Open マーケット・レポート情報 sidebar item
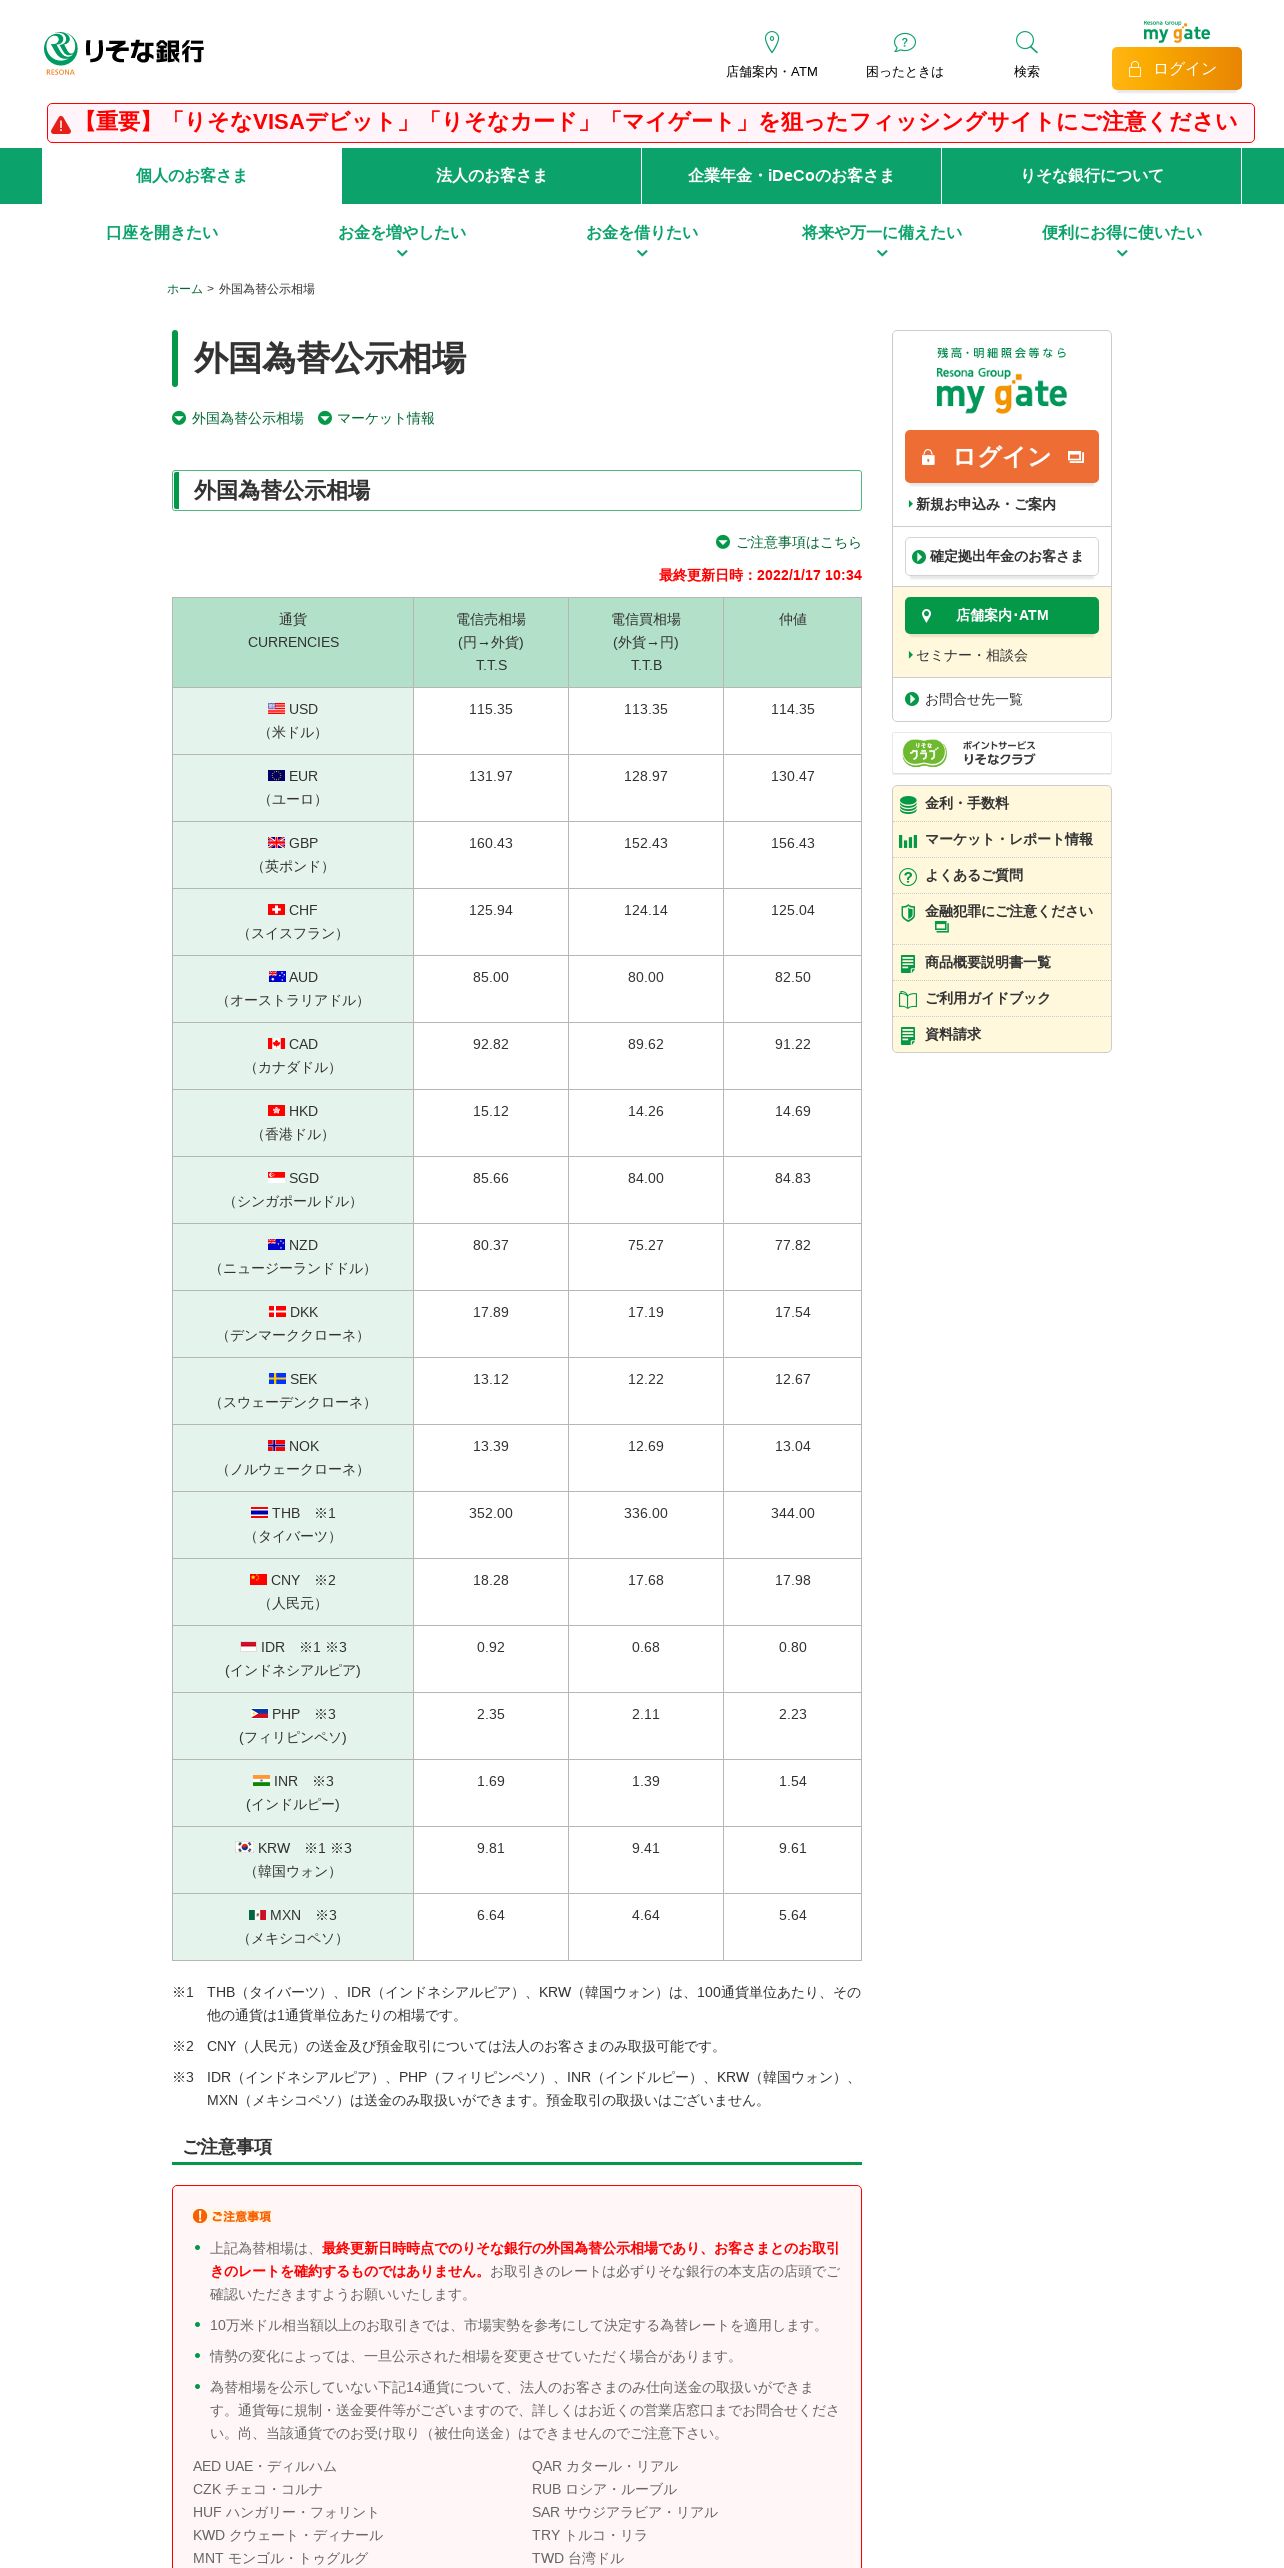Viewport: 1284px width, 2568px height. 1002,840
